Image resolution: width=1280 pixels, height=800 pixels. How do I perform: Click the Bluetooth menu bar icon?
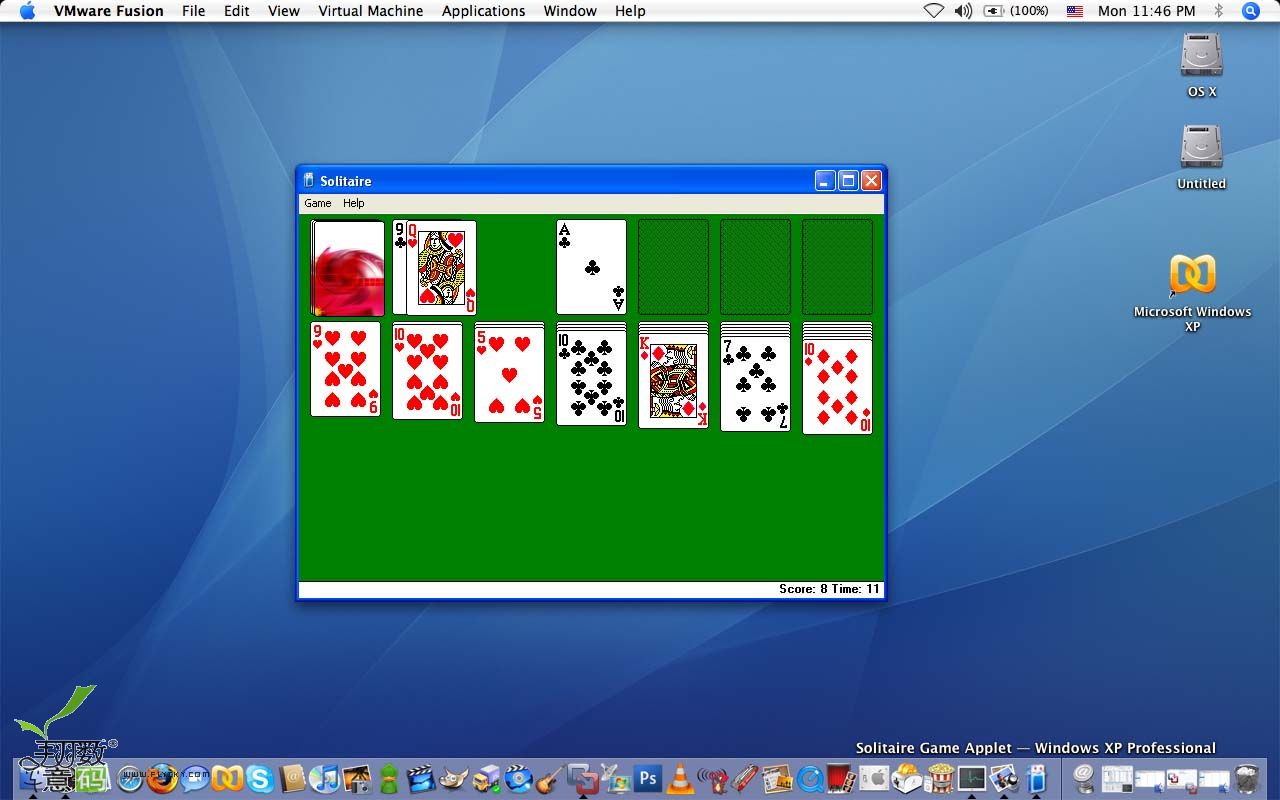pyautogui.click(x=1218, y=11)
